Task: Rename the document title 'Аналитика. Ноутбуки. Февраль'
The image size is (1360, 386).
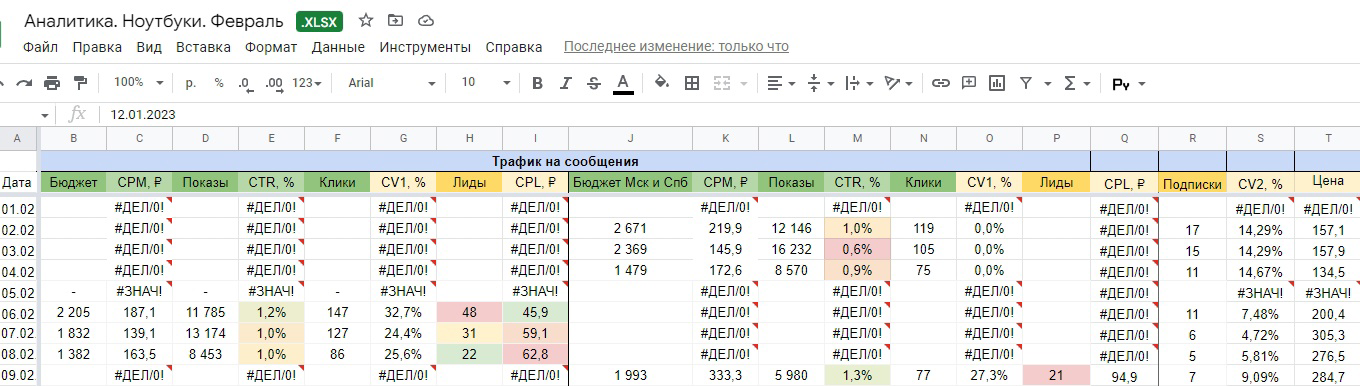Action: coord(154,21)
